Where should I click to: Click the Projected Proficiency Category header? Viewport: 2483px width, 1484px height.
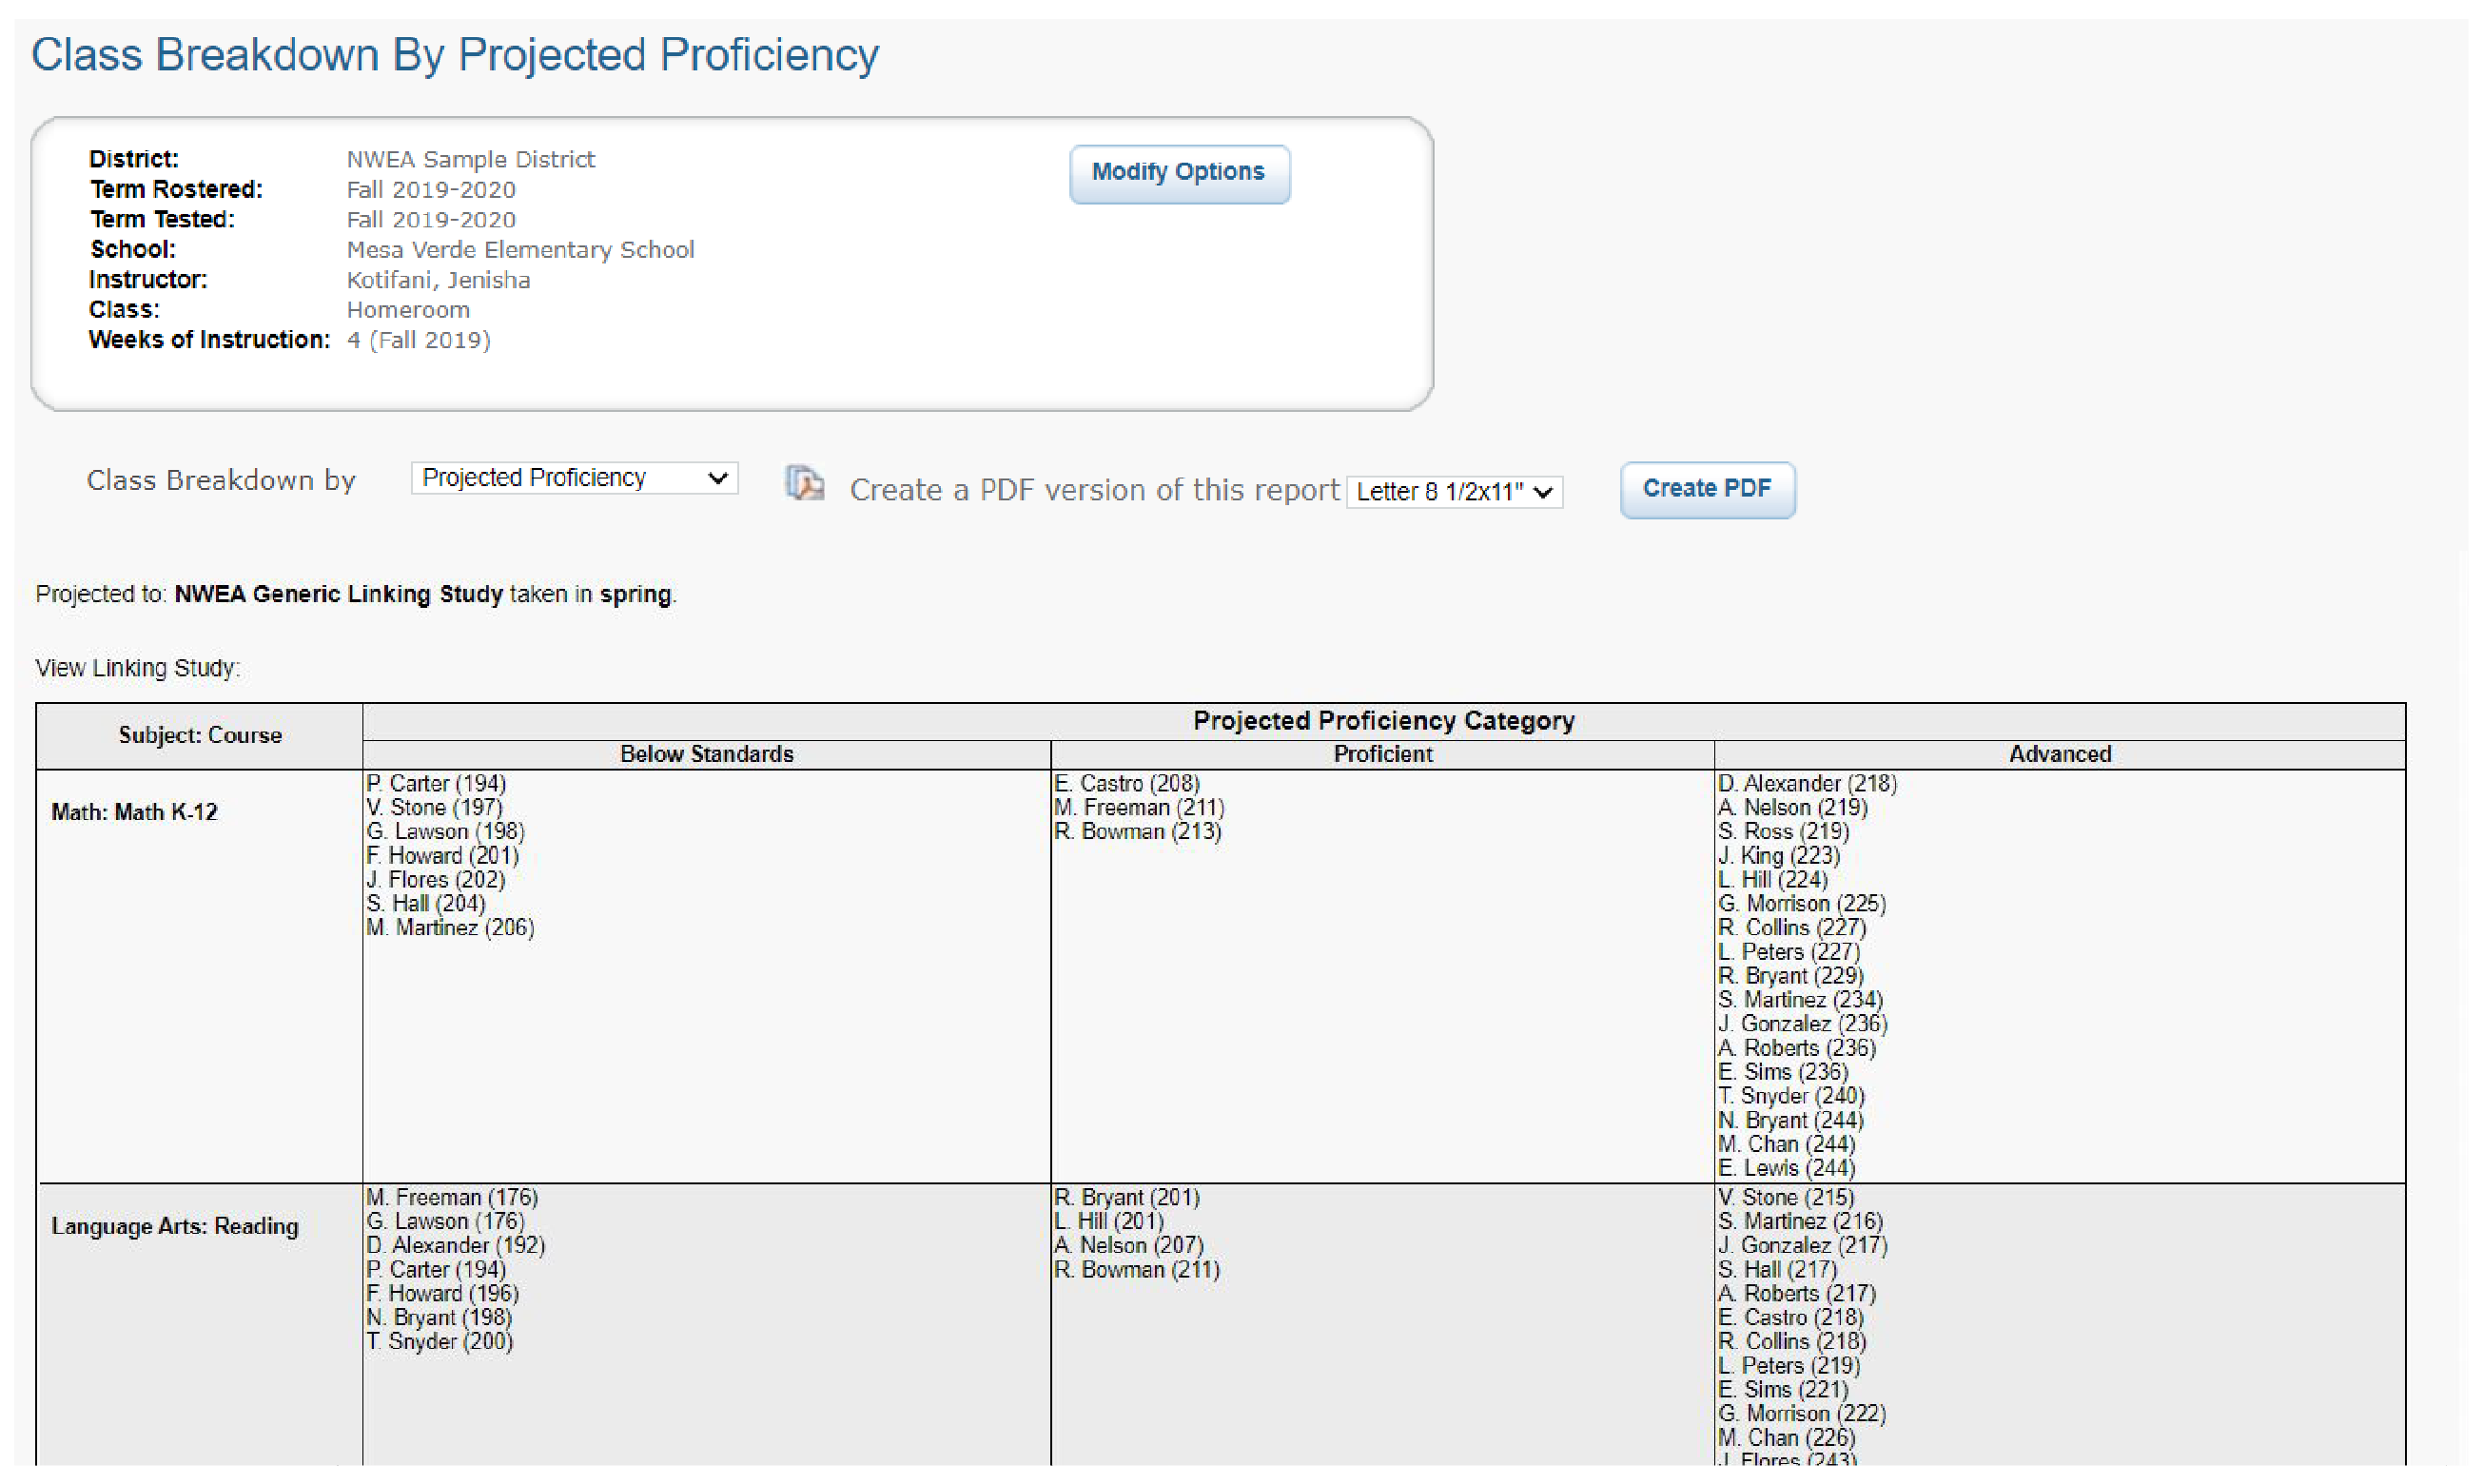[x=1383, y=720]
